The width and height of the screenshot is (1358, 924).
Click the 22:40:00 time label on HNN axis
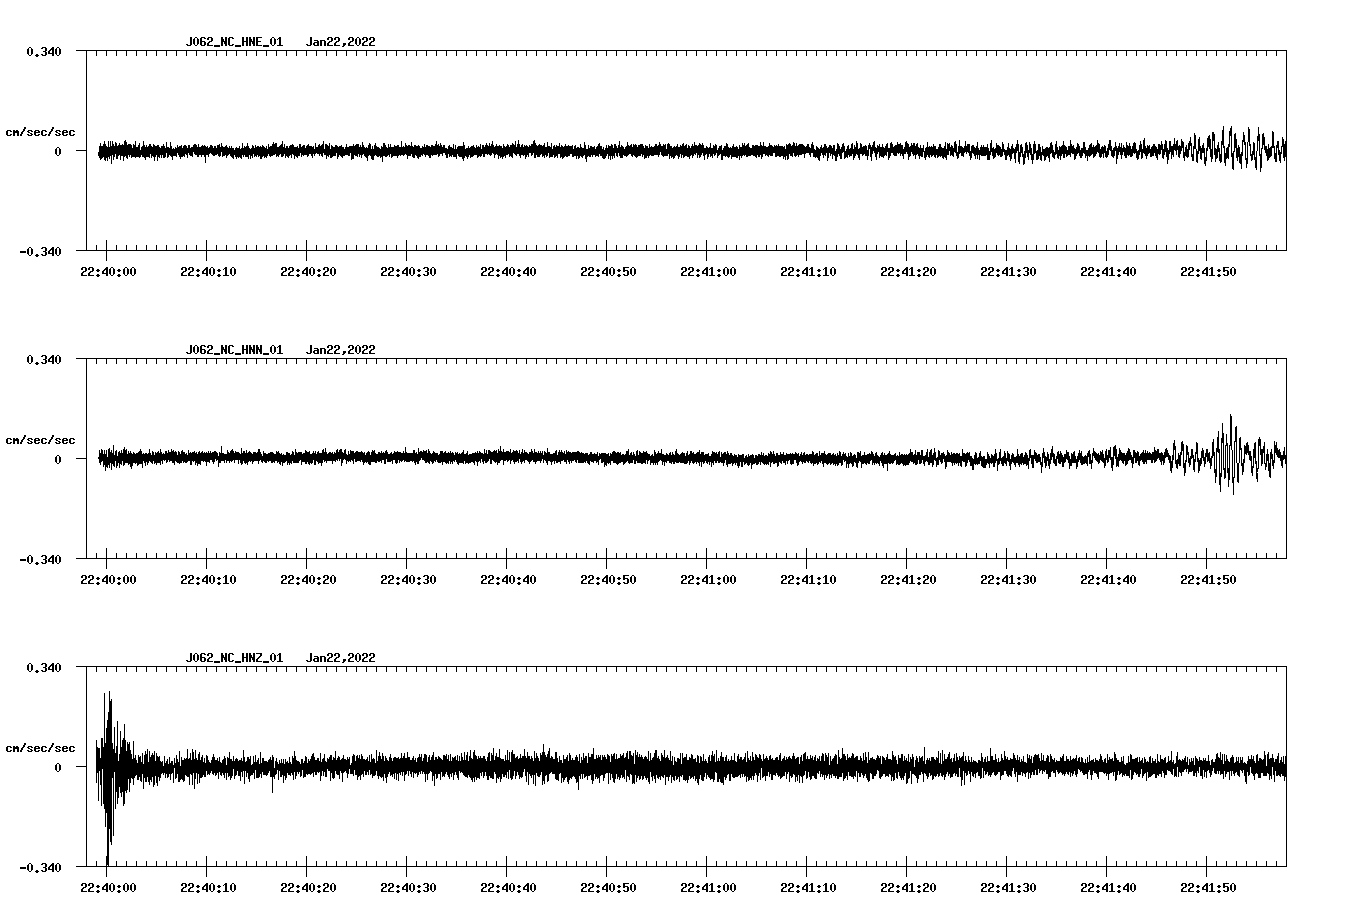tap(108, 580)
